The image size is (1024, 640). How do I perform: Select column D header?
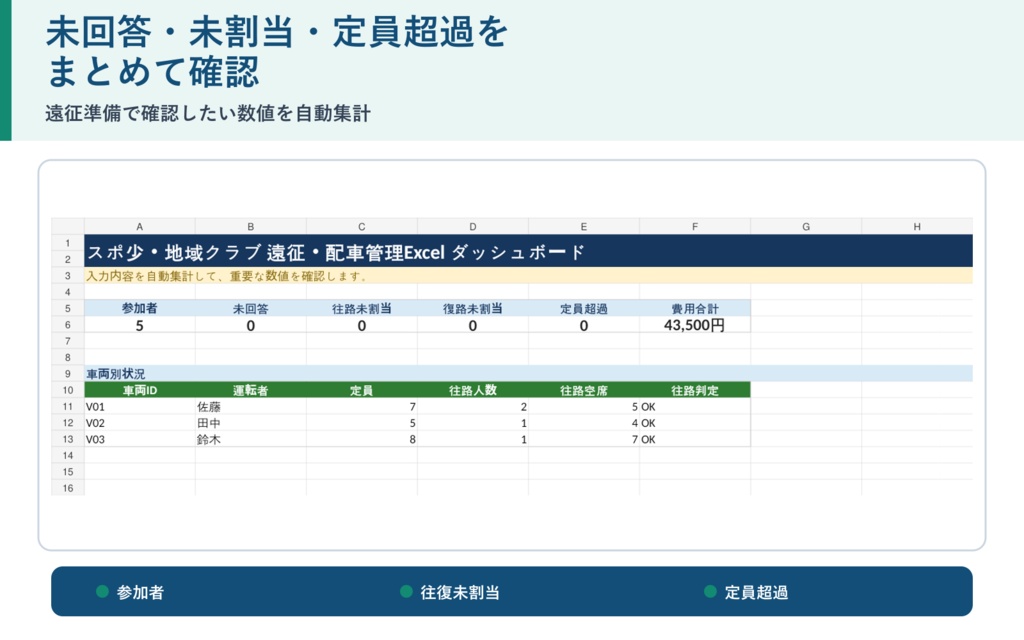click(473, 227)
